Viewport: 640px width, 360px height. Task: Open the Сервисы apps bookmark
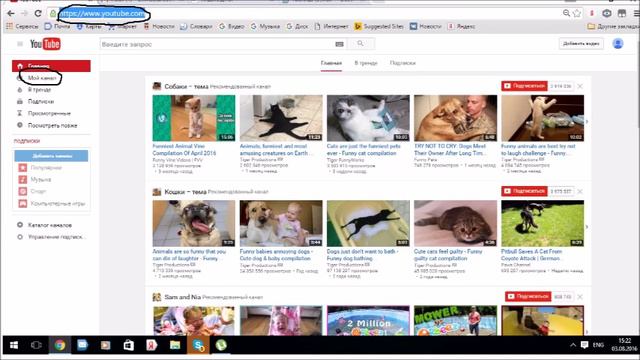(x=22, y=27)
